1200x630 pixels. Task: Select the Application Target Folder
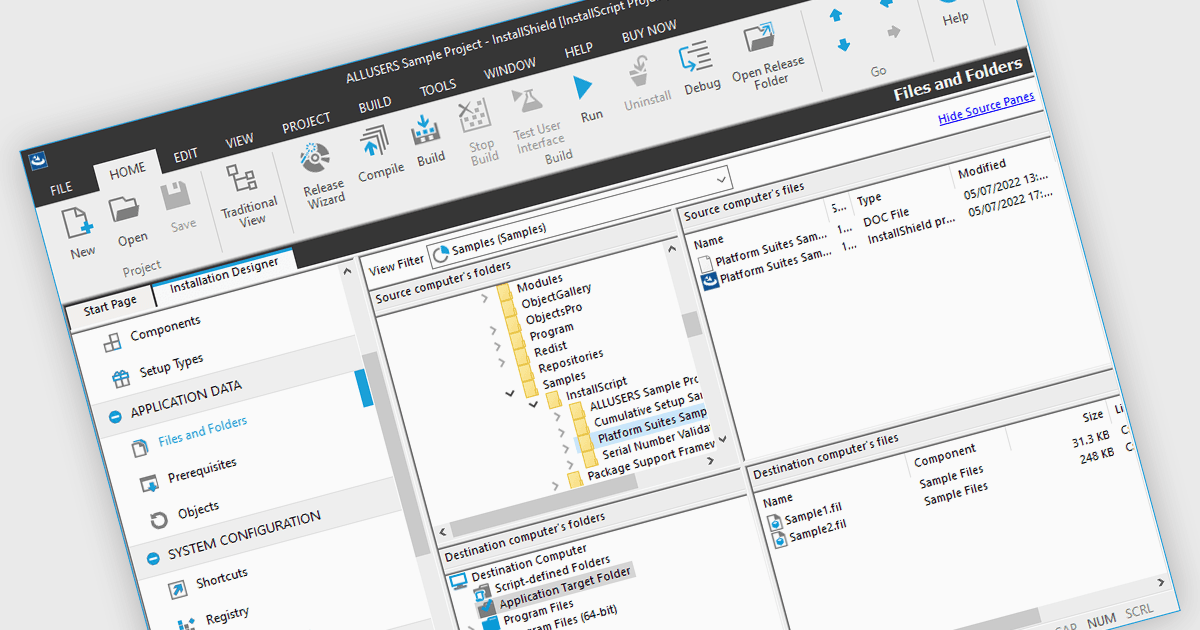point(566,589)
